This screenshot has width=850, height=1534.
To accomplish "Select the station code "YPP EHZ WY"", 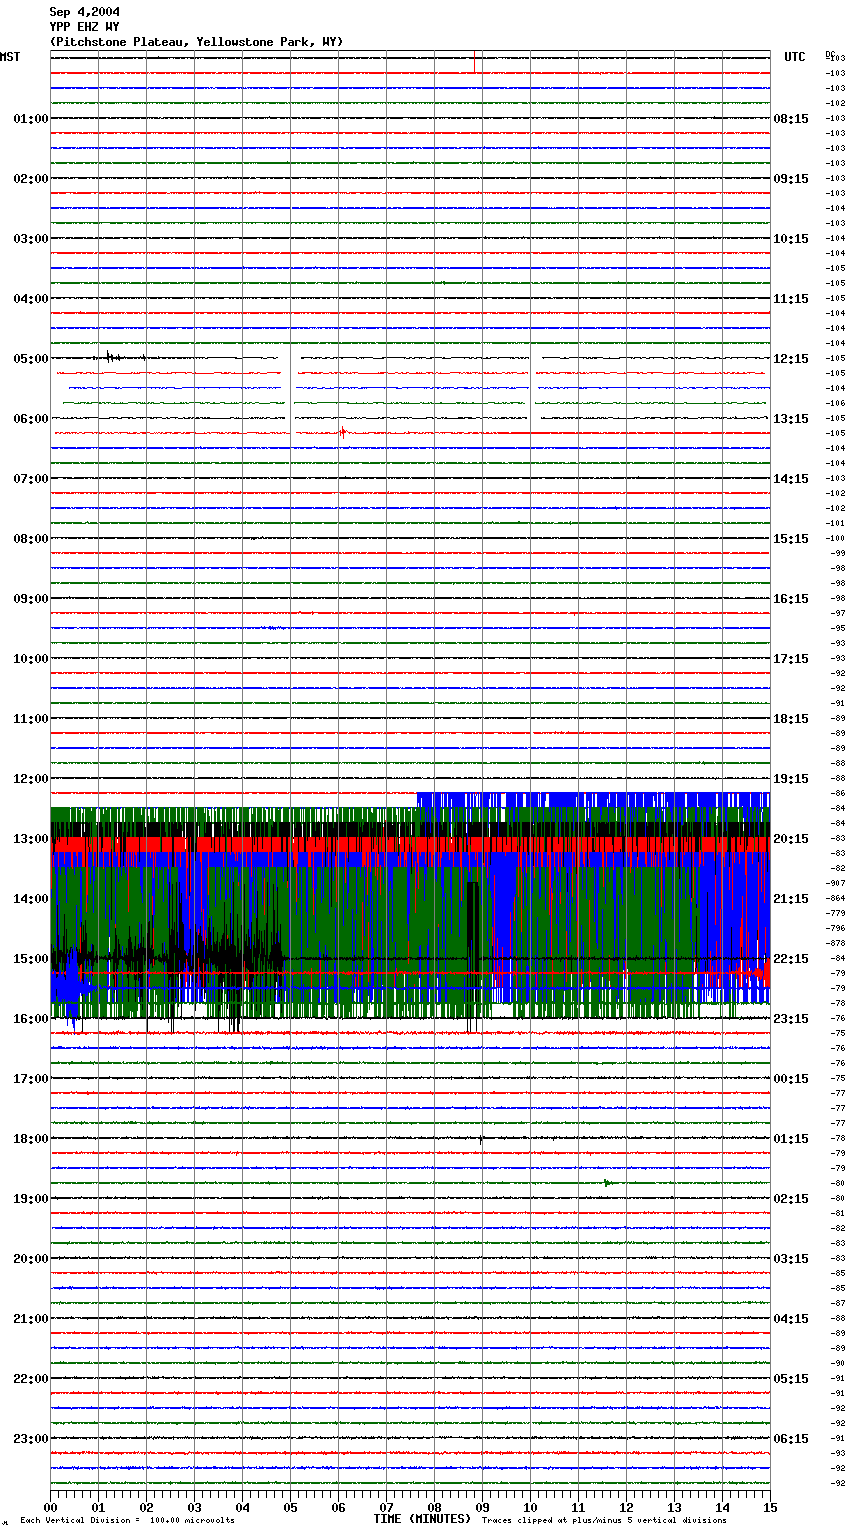I will [85, 27].
